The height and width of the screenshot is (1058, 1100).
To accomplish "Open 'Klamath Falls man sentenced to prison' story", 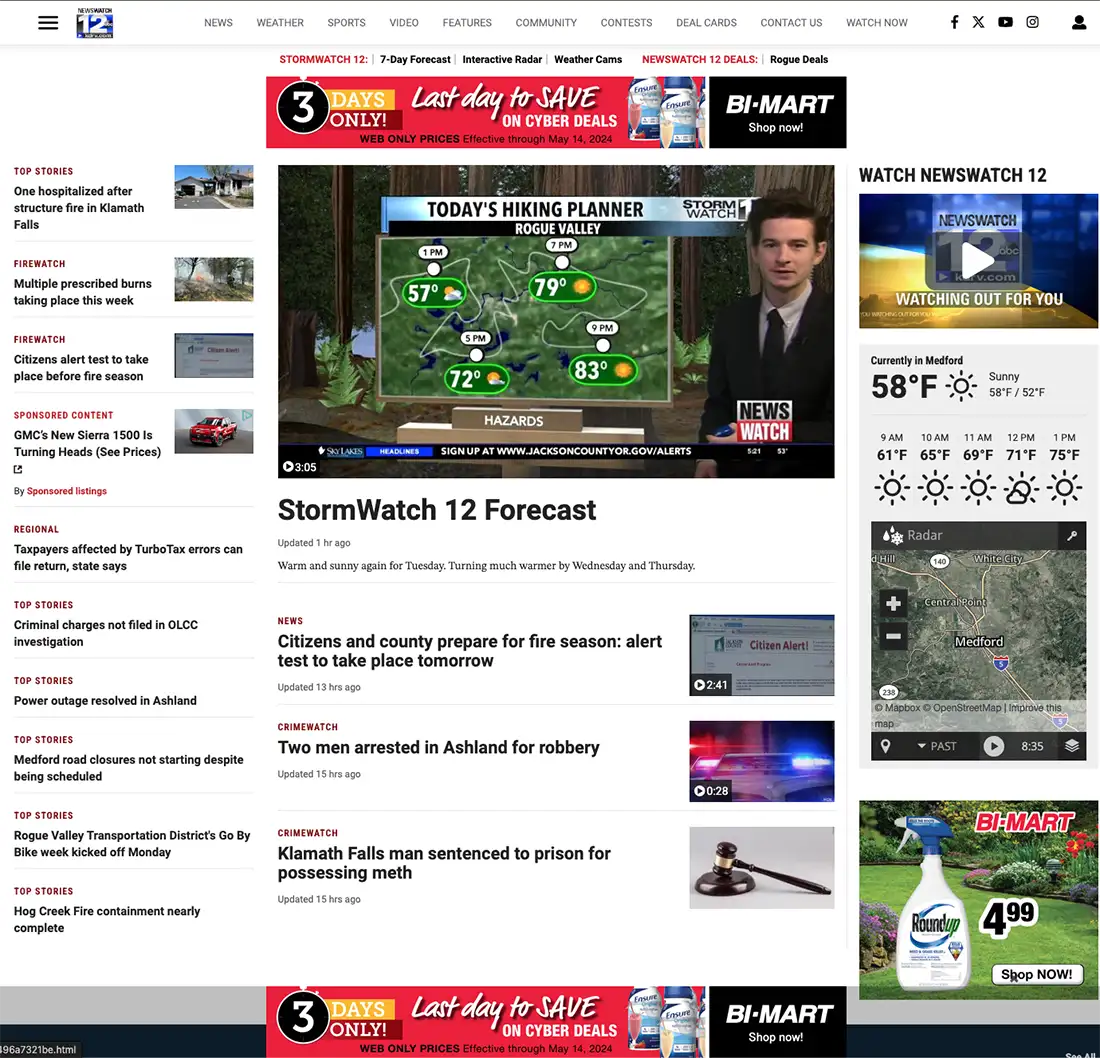I will click(445, 863).
